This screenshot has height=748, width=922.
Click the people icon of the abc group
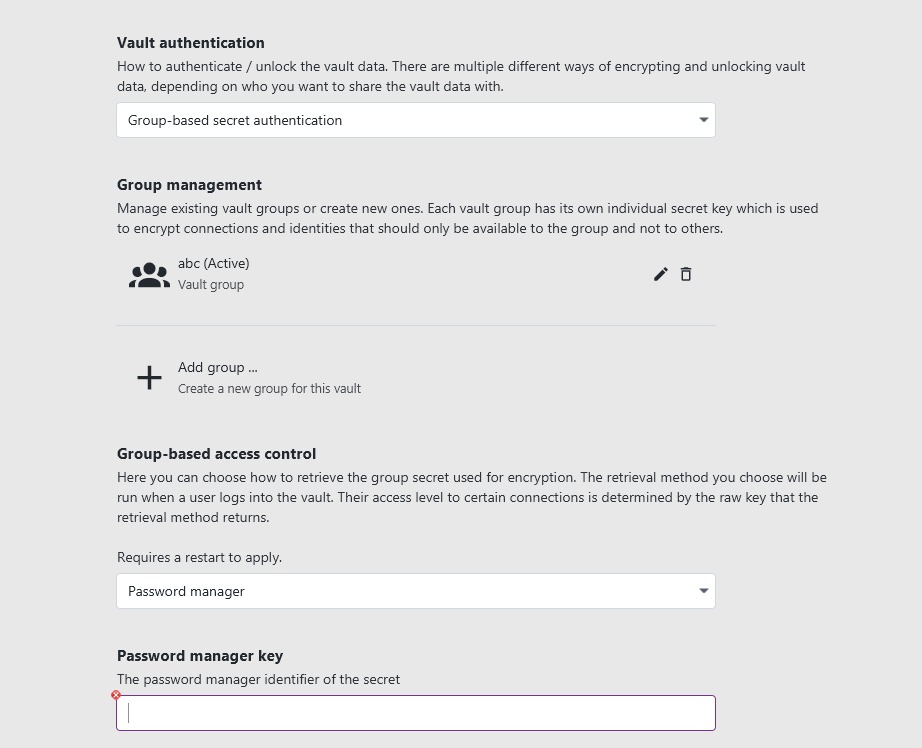(x=149, y=274)
